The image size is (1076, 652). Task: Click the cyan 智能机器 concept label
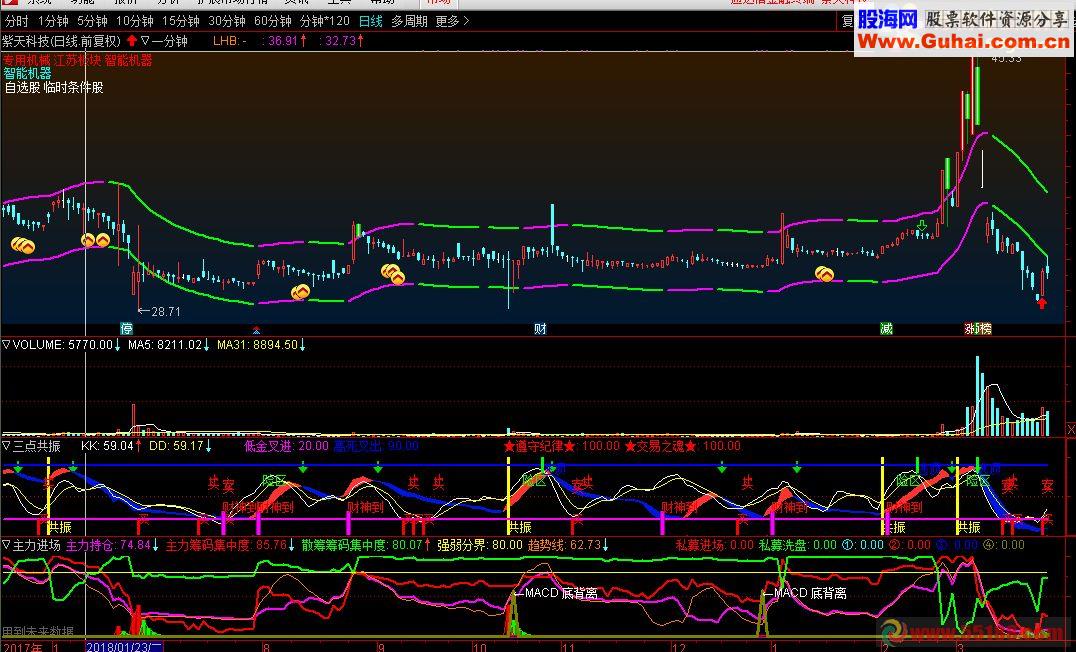(x=27, y=73)
